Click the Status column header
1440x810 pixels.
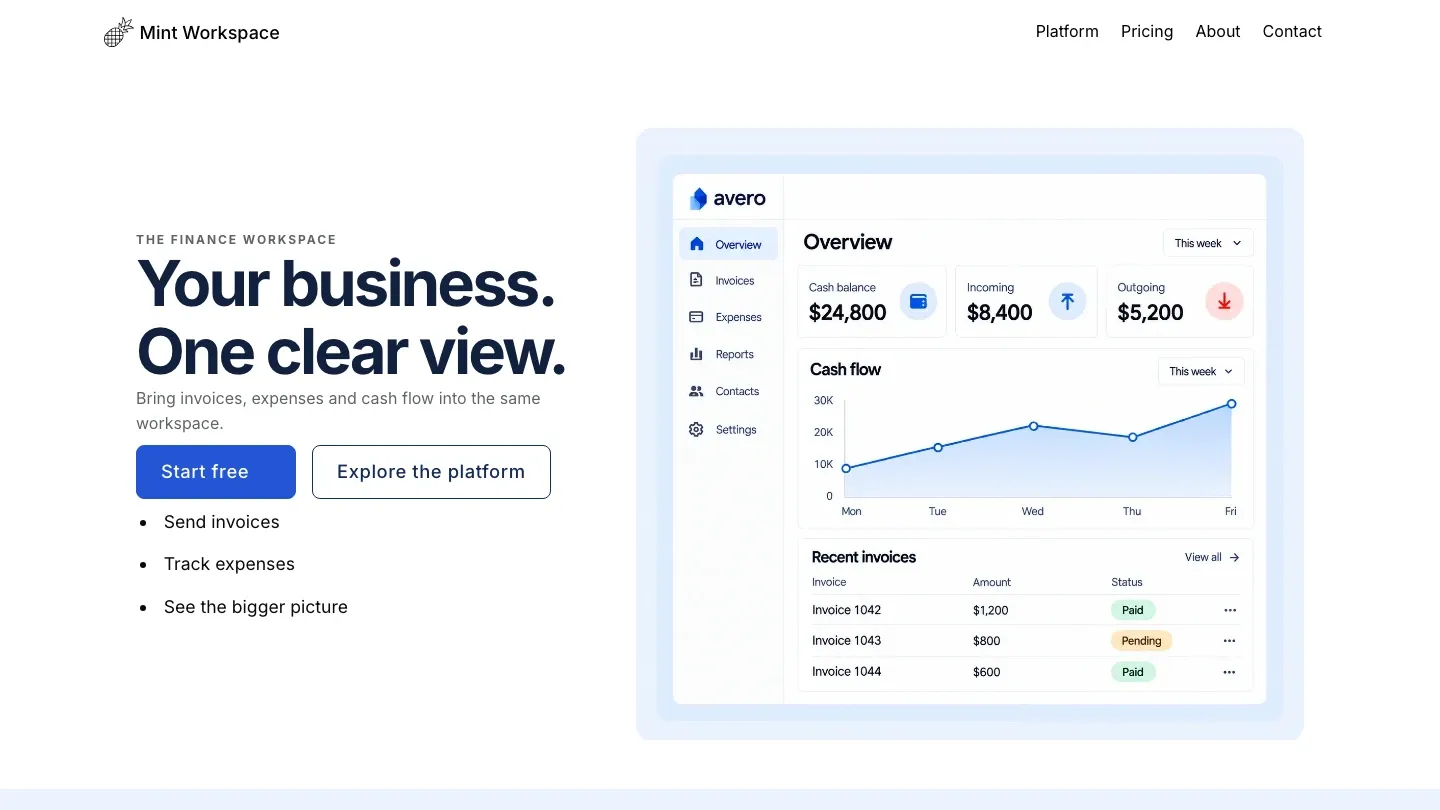click(x=1127, y=582)
